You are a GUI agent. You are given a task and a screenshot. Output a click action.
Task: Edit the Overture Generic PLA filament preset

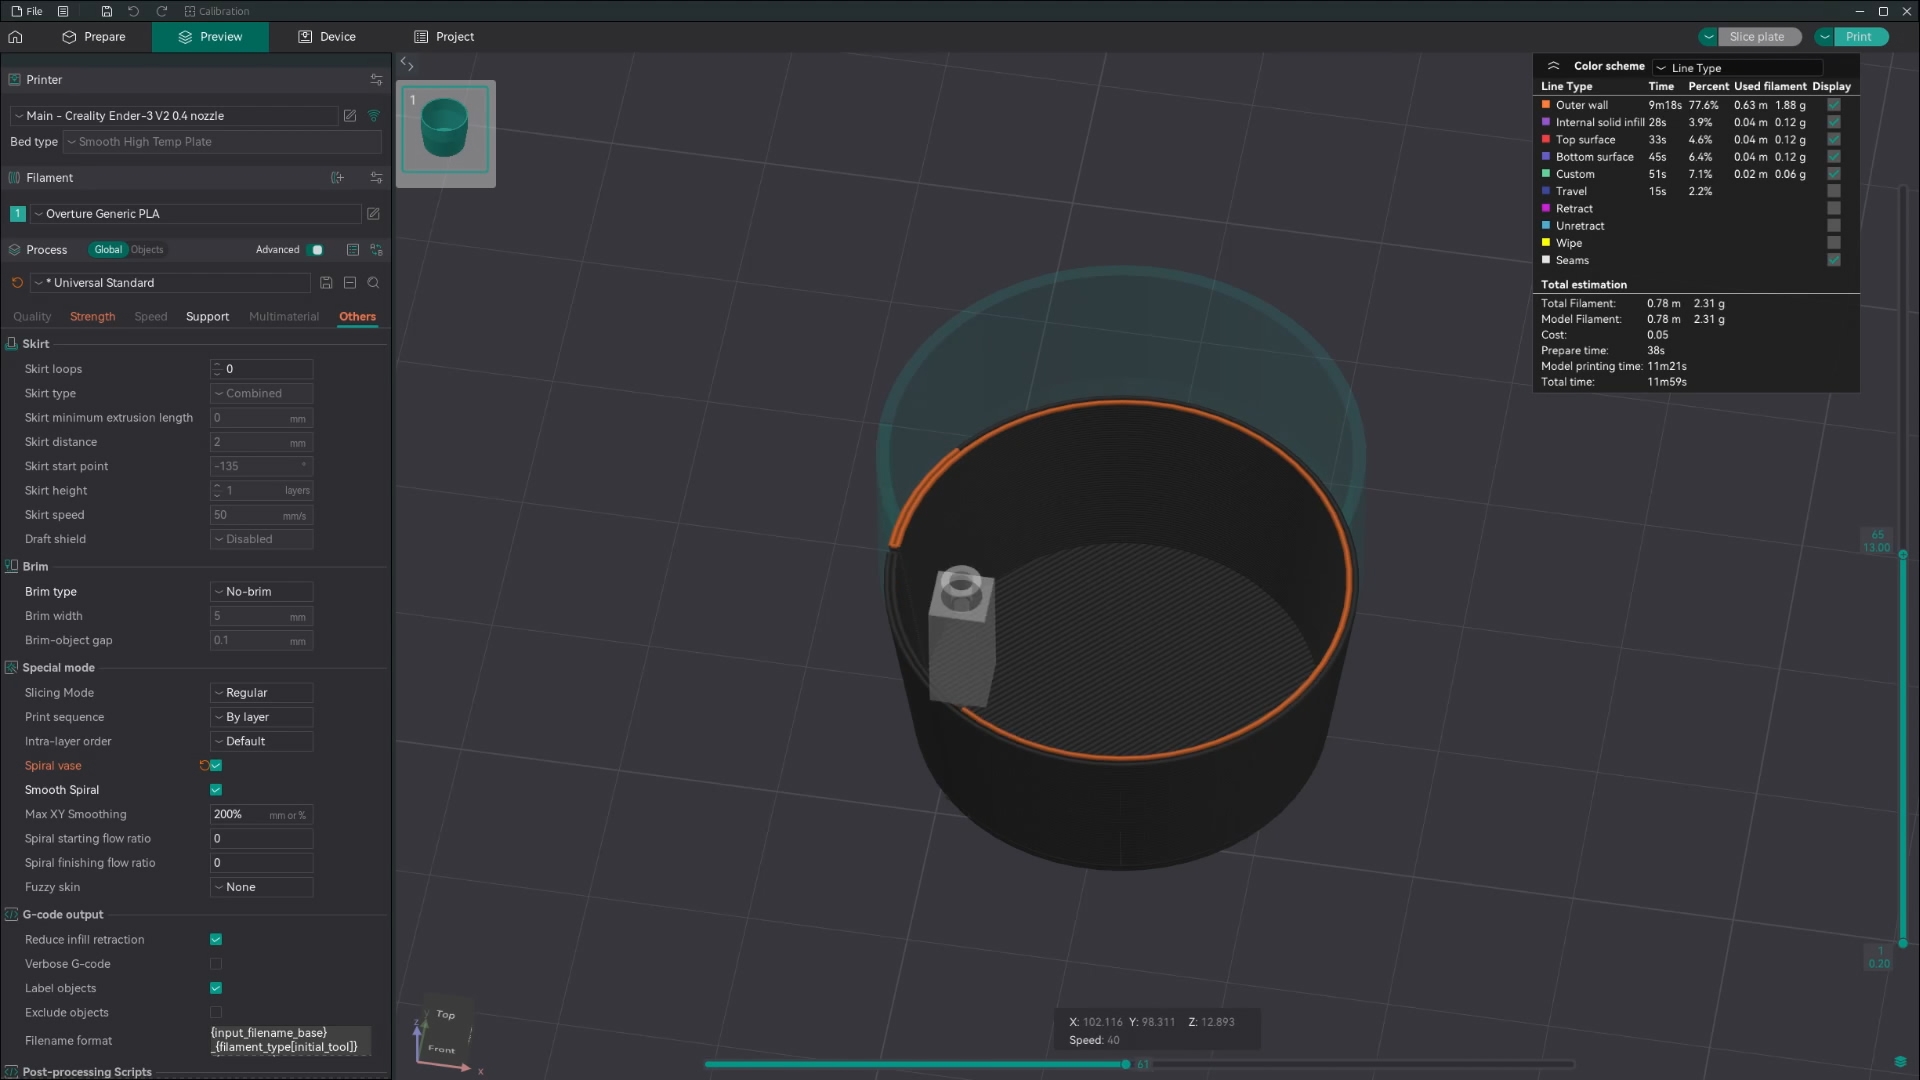point(373,214)
